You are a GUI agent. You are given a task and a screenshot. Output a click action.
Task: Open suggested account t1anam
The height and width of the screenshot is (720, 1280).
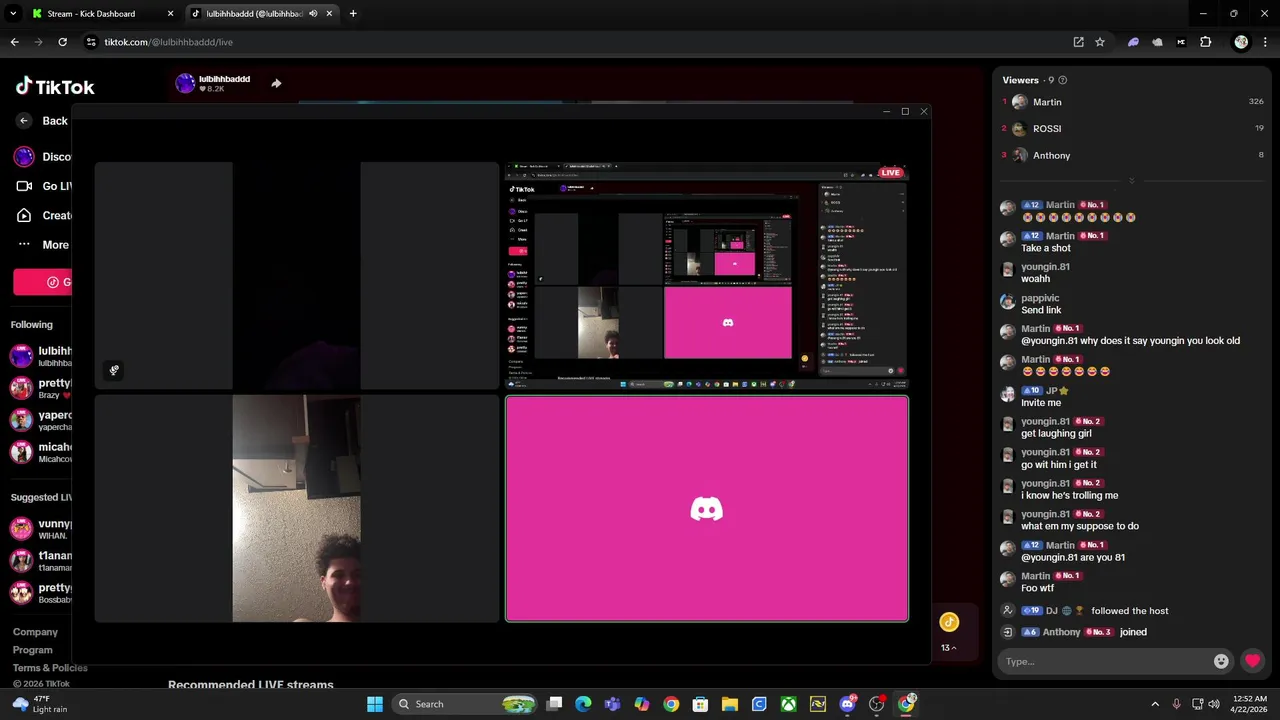click(x=42, y=560)
